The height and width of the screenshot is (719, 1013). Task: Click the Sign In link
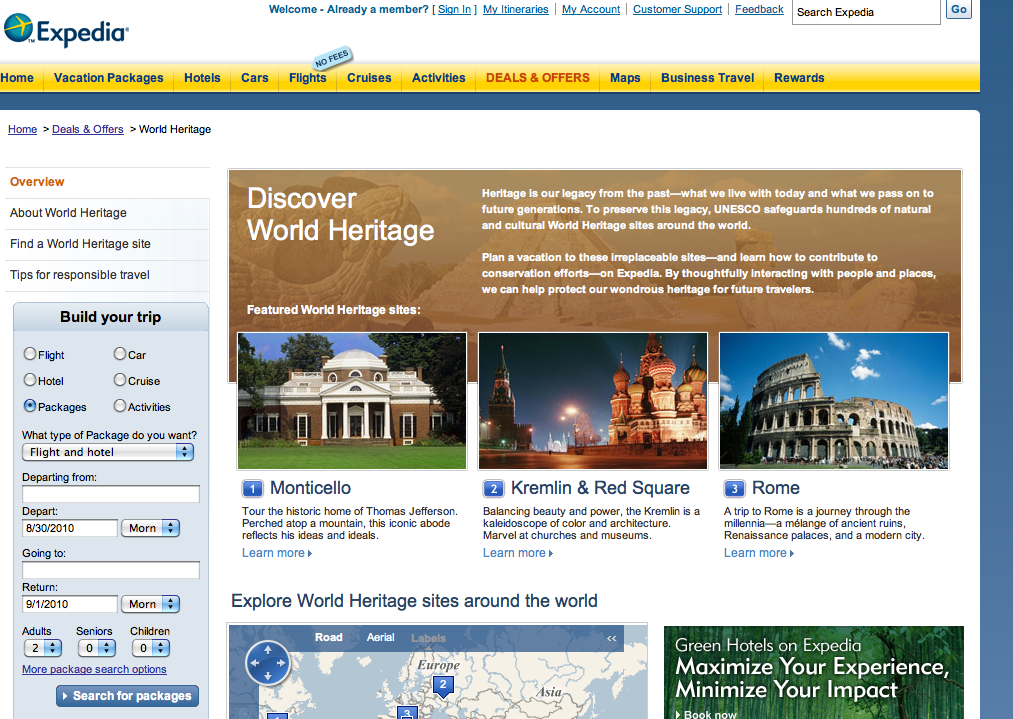[x=454, y=9]
